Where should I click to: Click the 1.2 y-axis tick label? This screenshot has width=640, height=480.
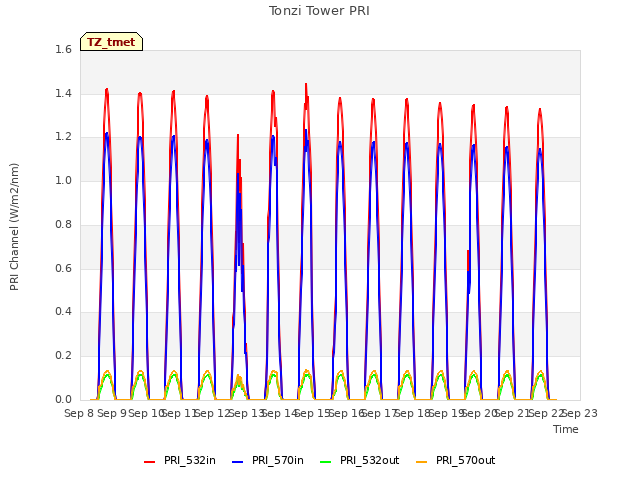pyautogui.click(x=63, y=137)
